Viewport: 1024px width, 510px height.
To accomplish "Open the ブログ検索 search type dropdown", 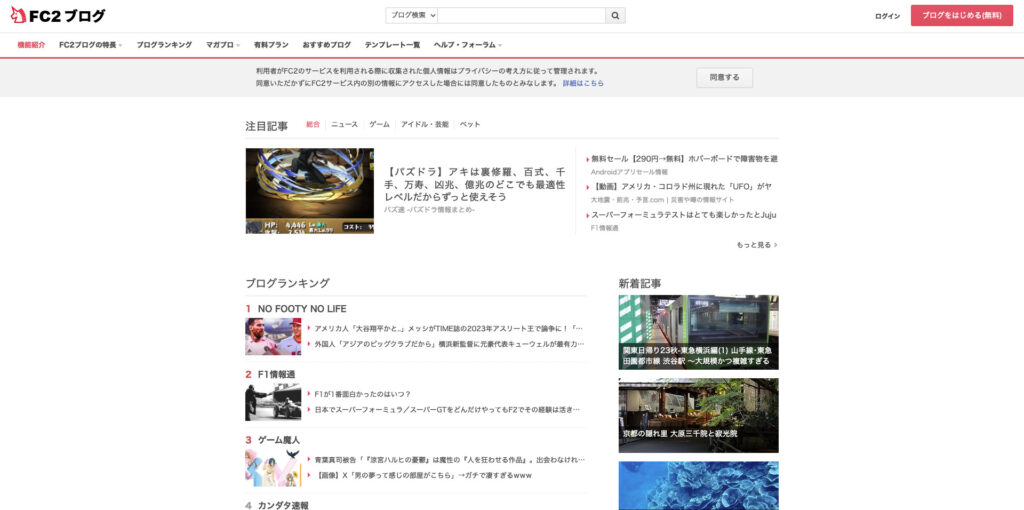I will [411, 16].
